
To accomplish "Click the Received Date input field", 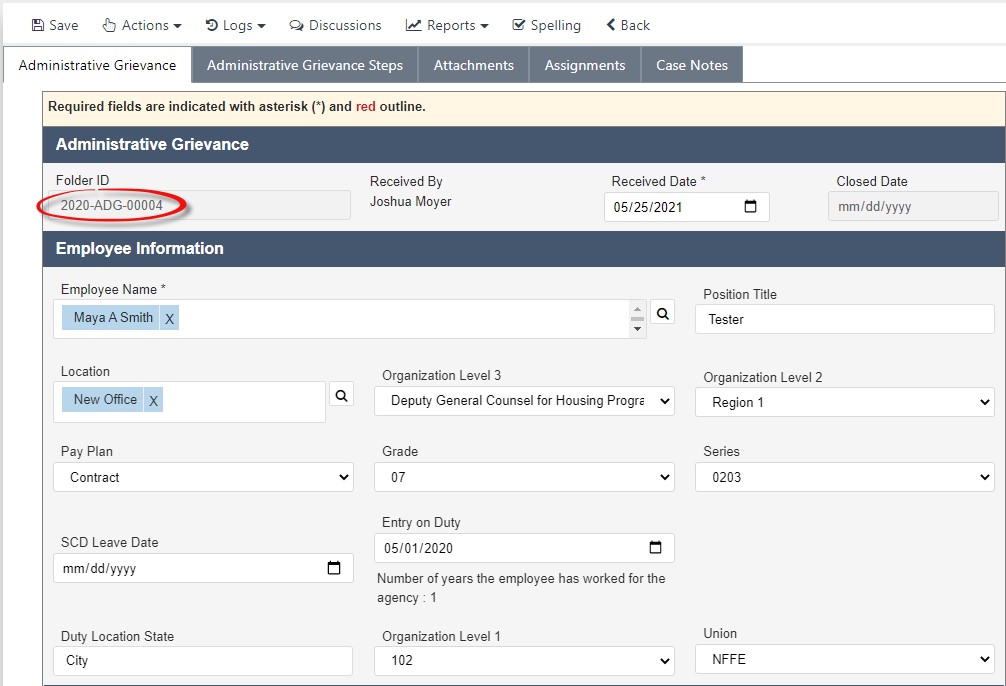I will 686,207.
